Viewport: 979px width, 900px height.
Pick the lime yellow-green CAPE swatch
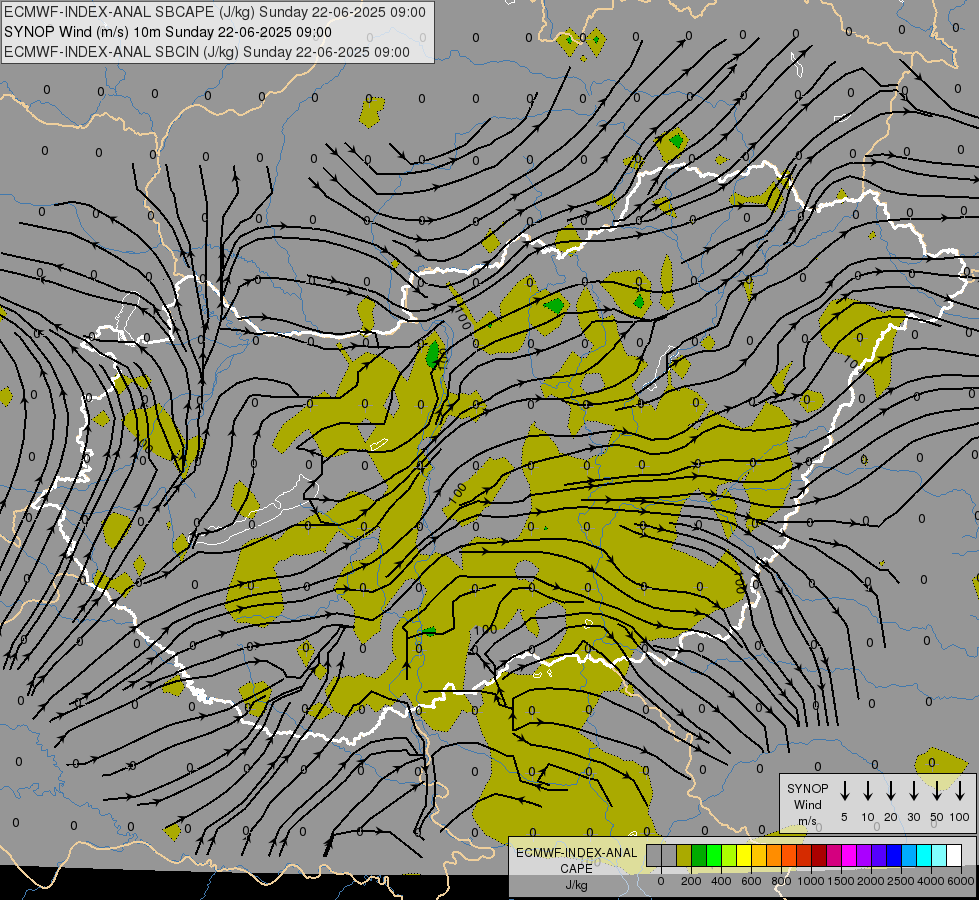(729, 855)
